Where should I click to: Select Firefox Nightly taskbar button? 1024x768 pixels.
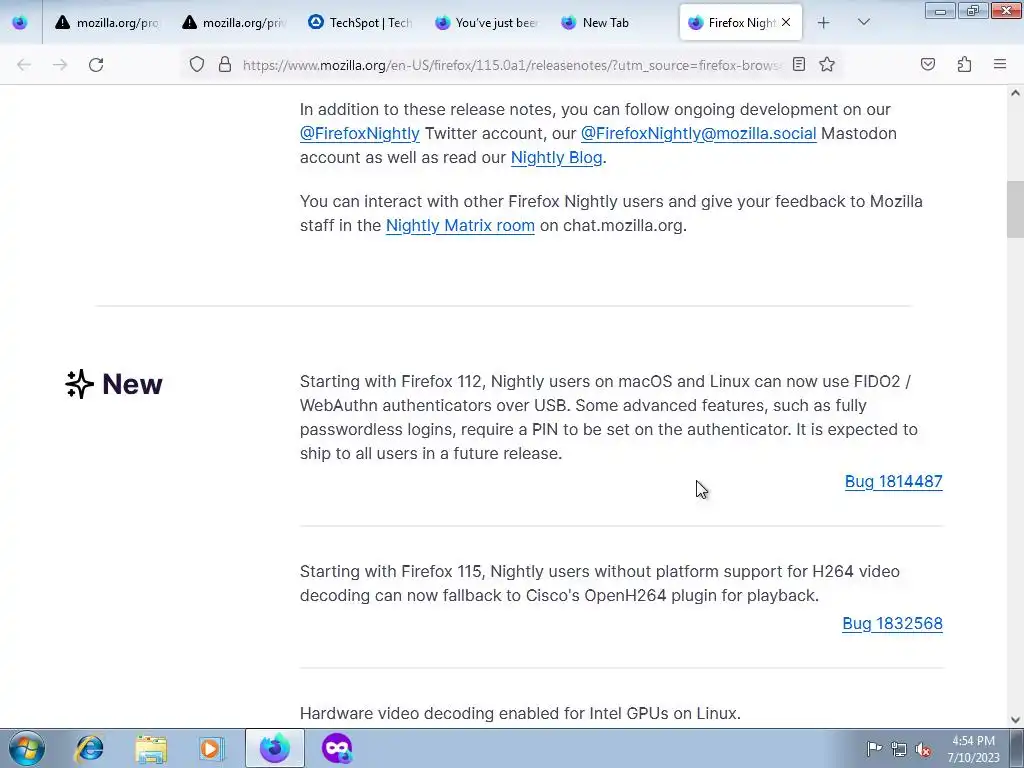(x=275, y=748)
